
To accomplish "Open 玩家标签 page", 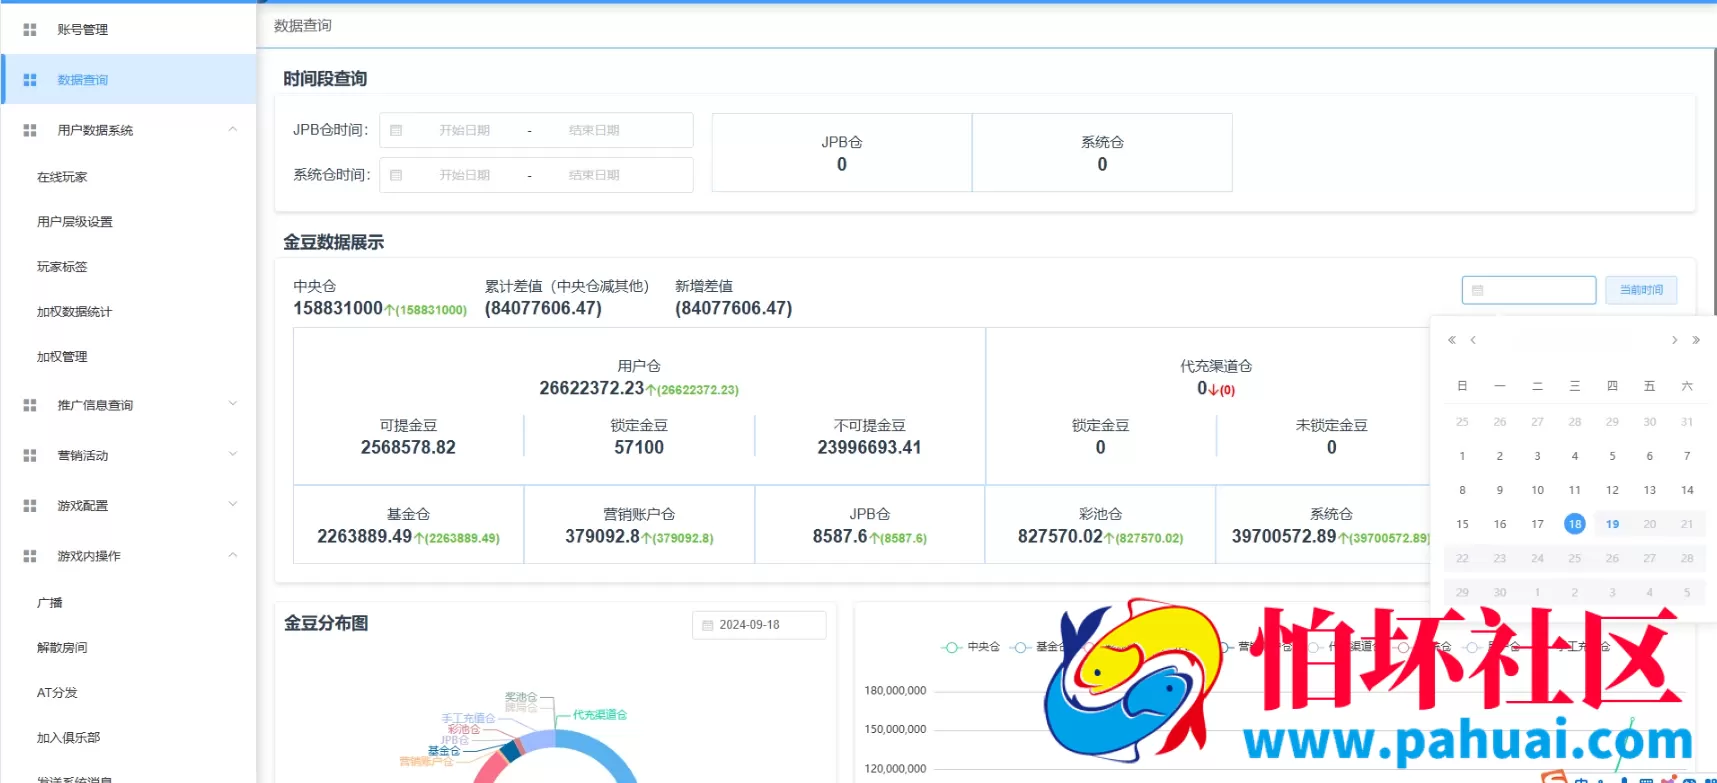I will pos(62,267).
